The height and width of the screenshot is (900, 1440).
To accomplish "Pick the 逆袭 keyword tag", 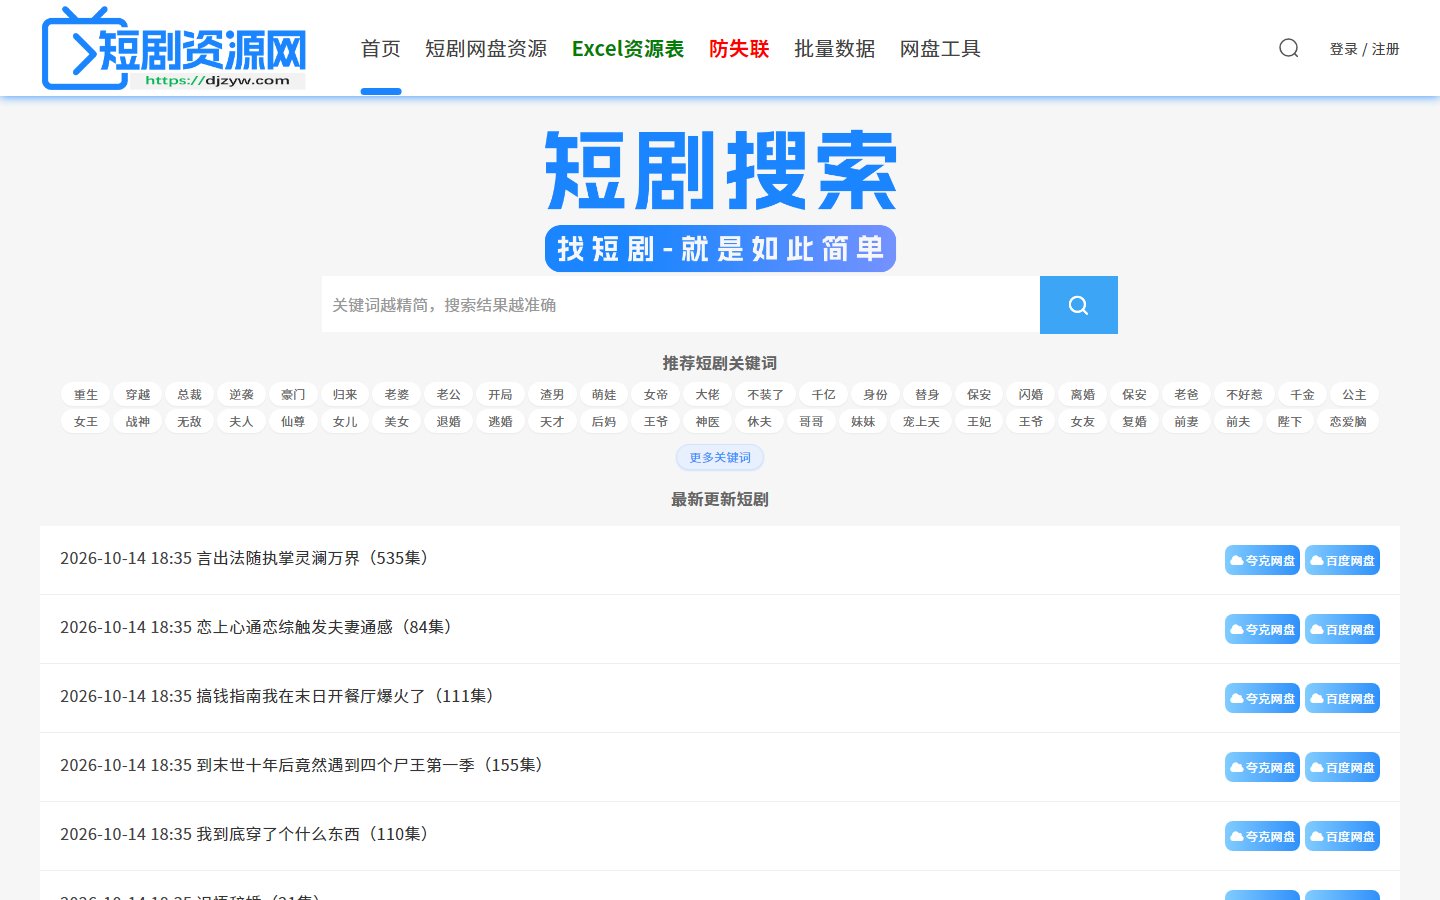I will point(241,395).
